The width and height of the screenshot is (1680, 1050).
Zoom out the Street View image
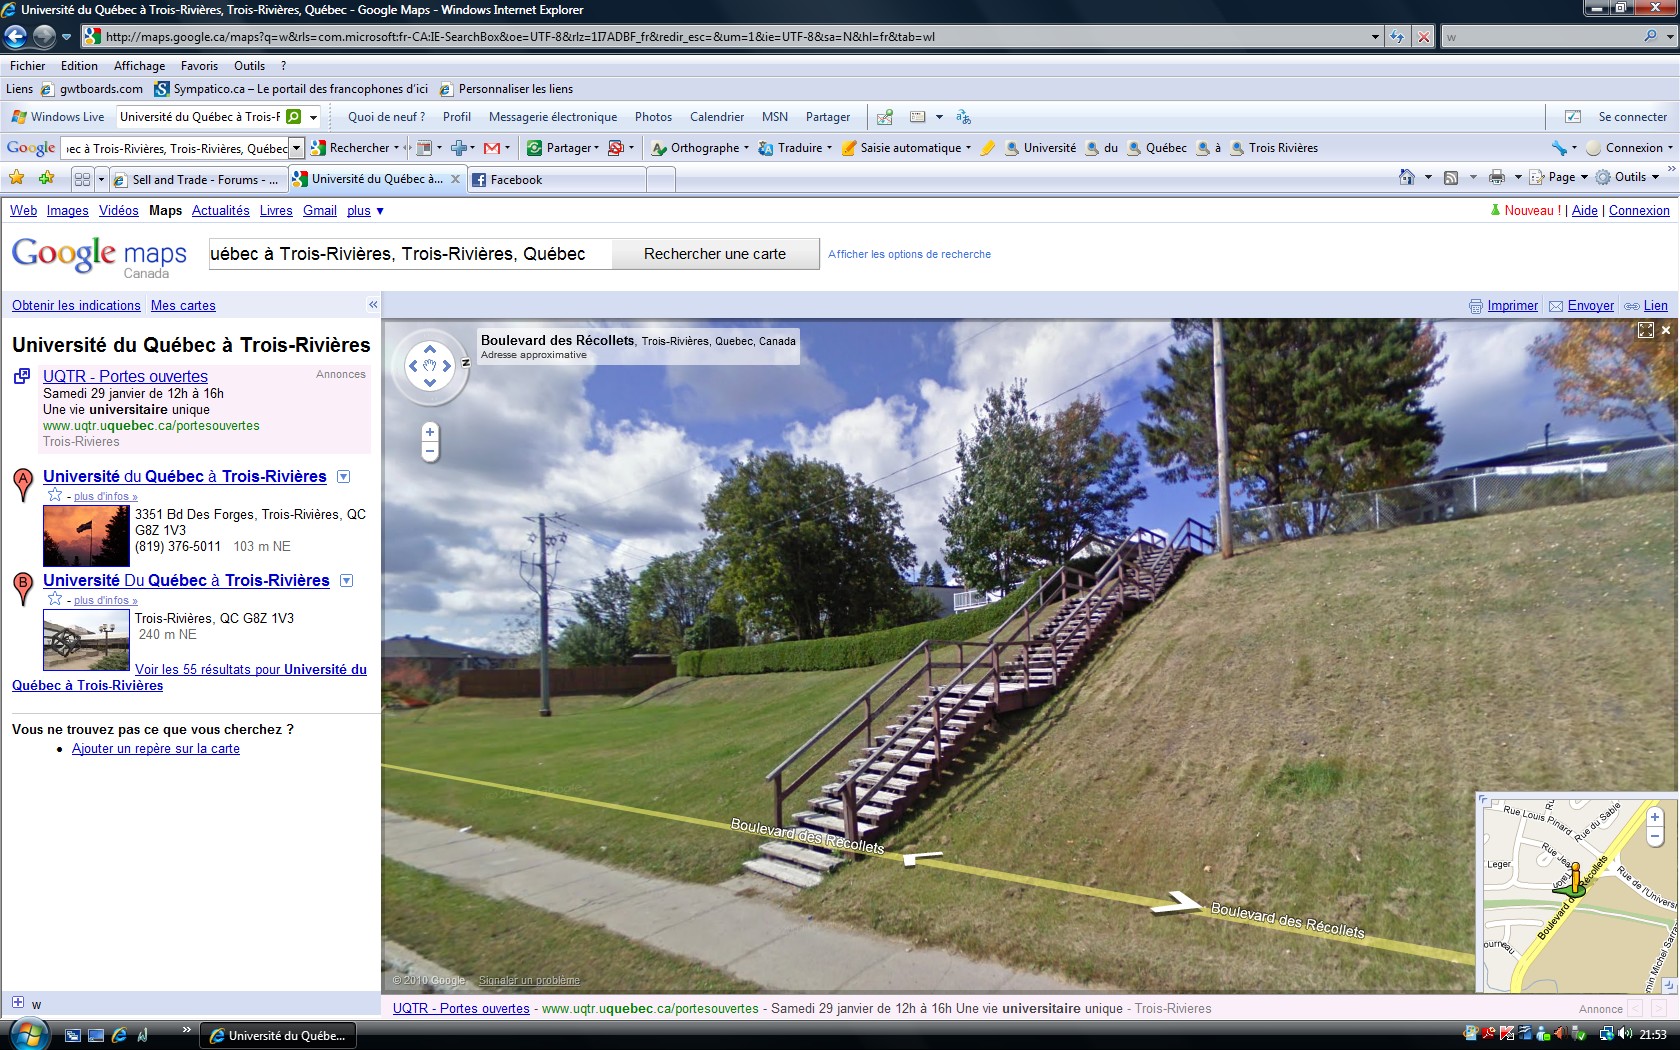click(x=430, y=452)
